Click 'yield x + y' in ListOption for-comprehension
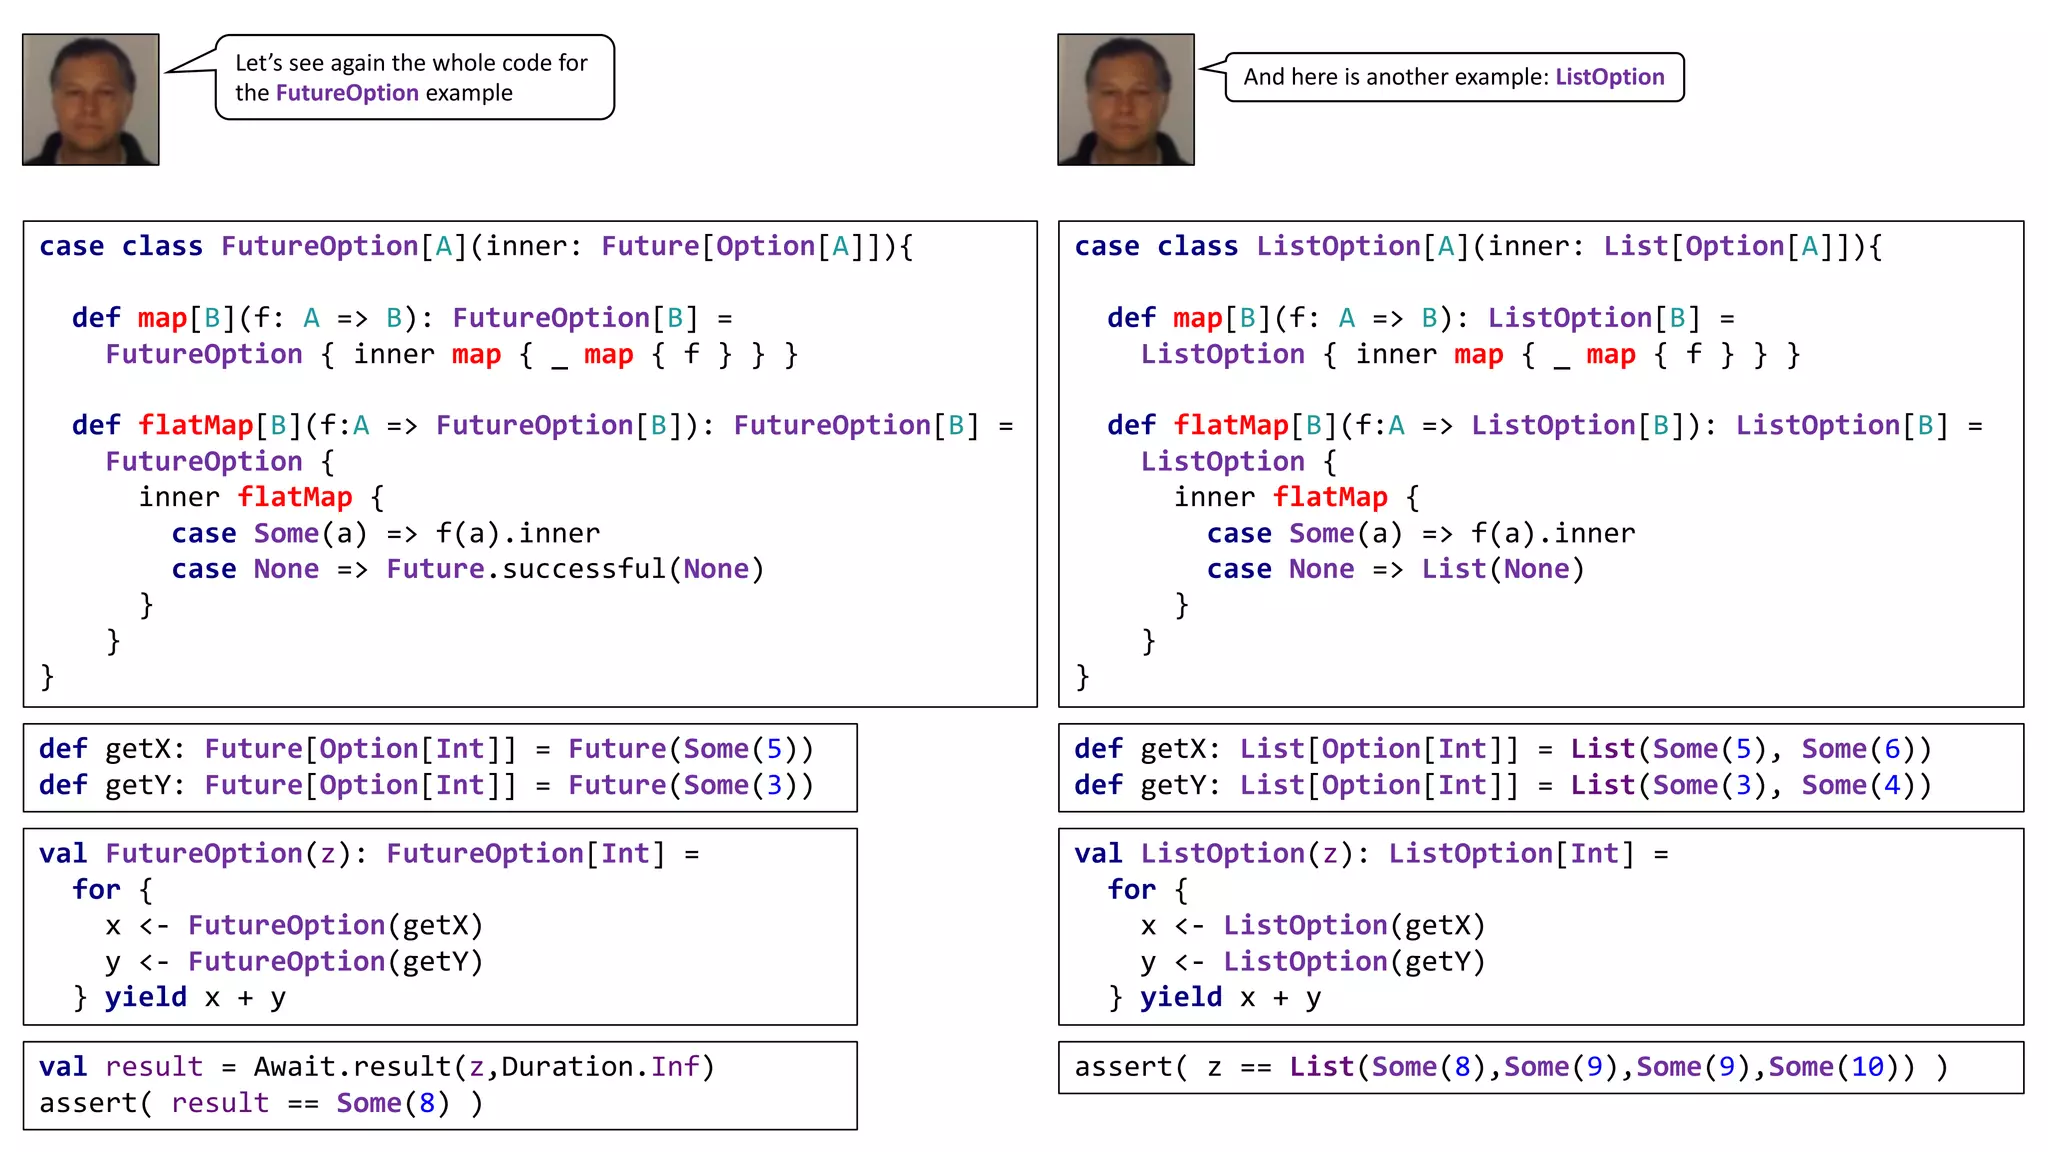This screenshot has height=1152, width=2048. pos(1231,998)
